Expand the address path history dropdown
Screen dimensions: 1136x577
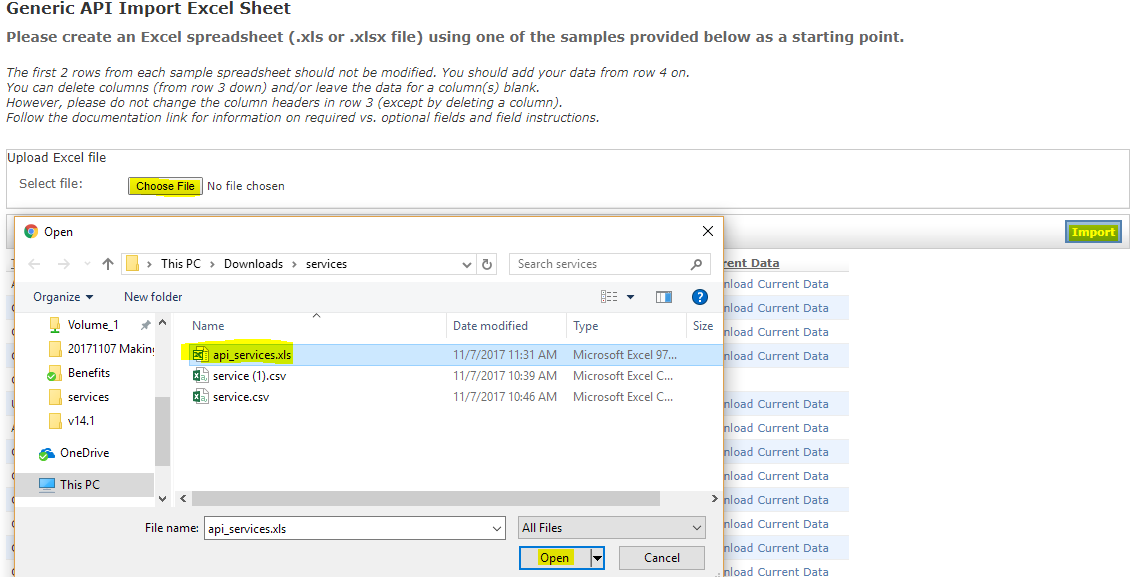pos(467,264)
